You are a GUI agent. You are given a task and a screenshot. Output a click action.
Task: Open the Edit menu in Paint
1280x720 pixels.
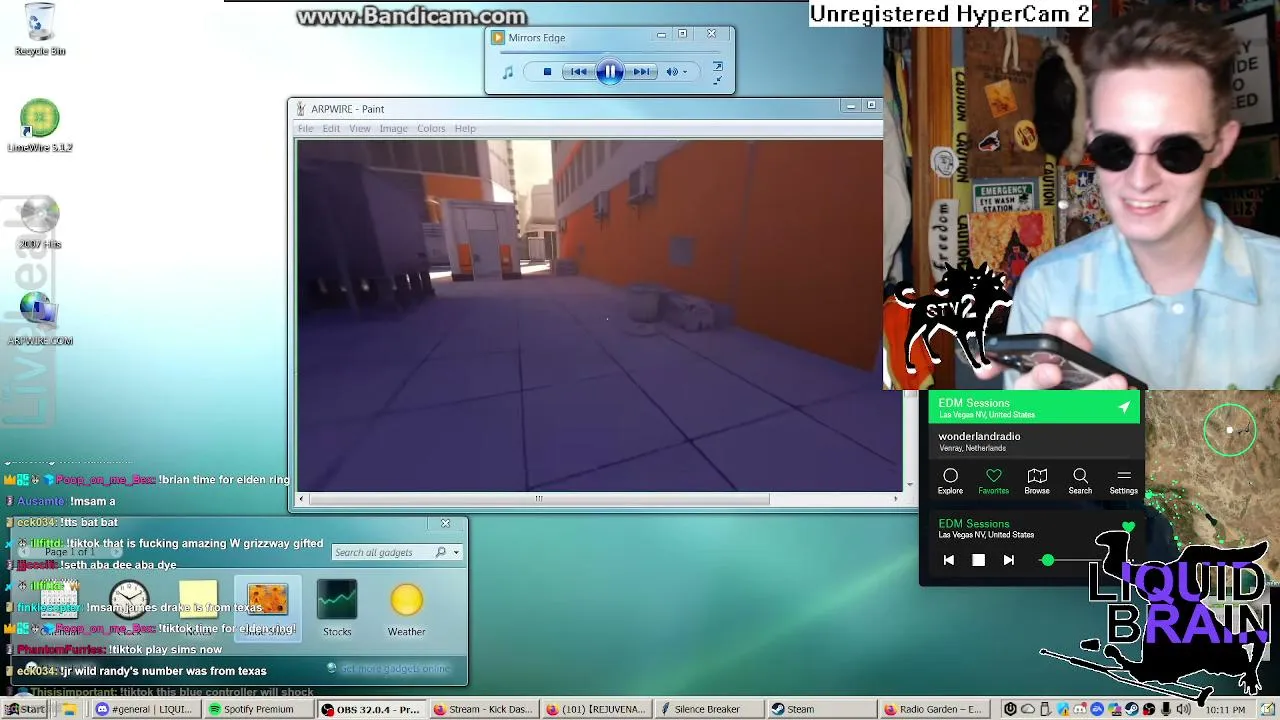[x=331, y=128]
